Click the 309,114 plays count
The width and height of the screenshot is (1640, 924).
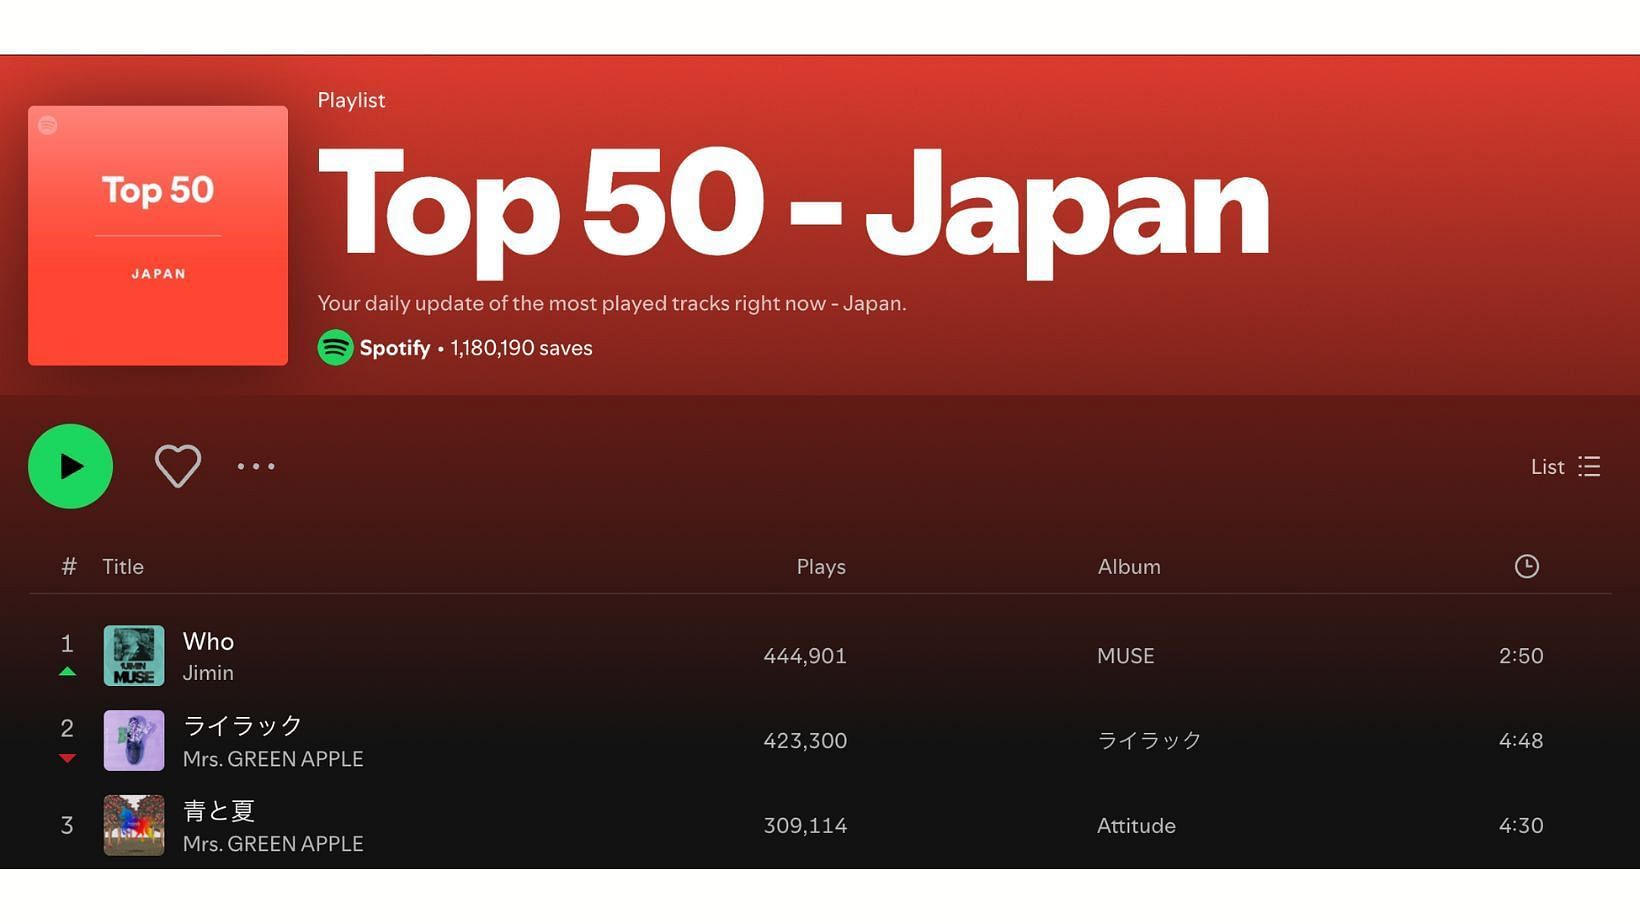tap(805, 826)
